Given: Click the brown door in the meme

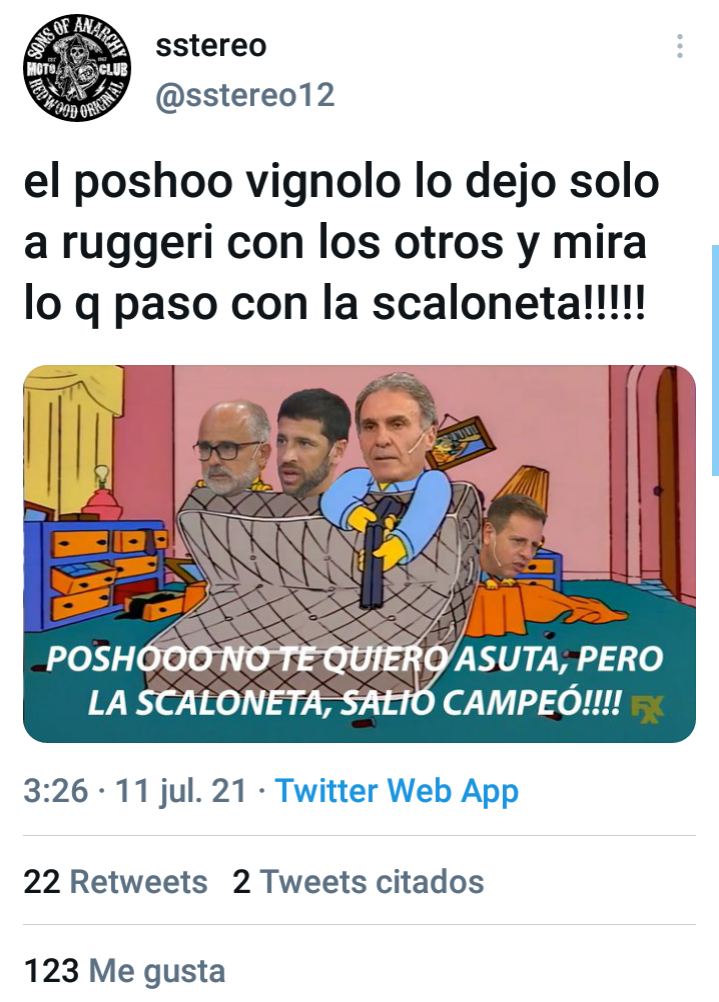Looking at the screenshot, I should 668,482.
